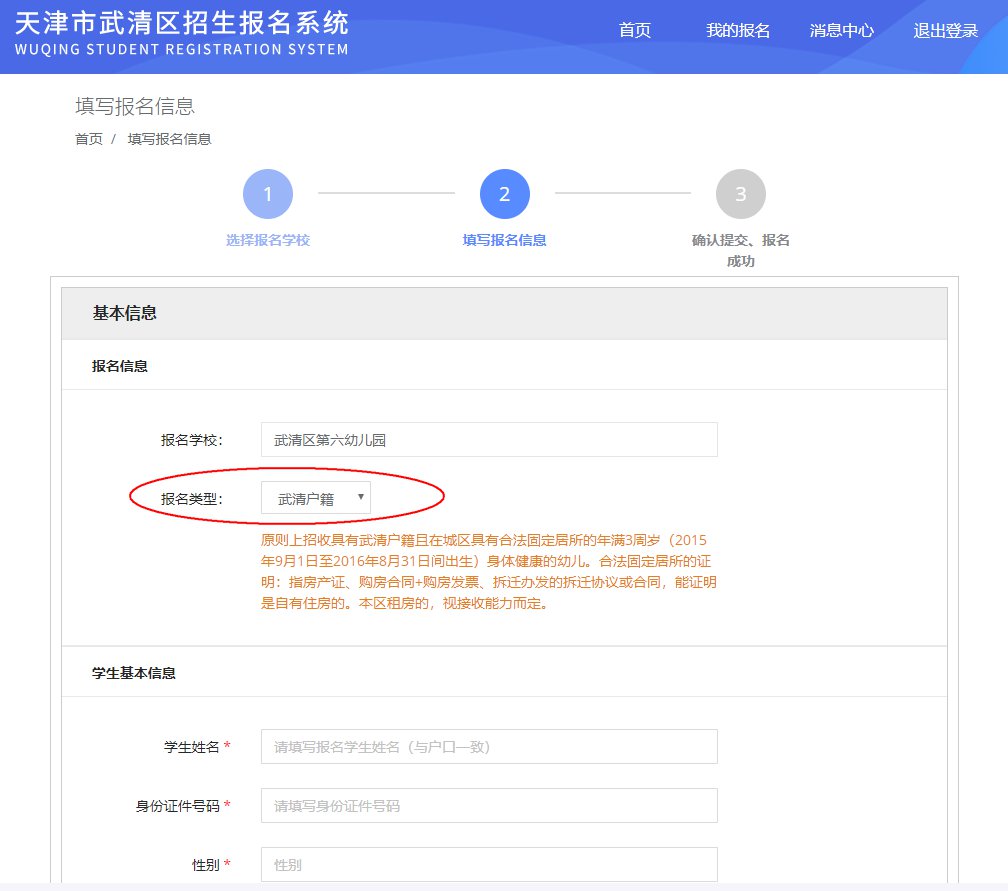Select the 选择报名学校 step label
The width and height of the screenshot is (1008, 891).
pos(268,240)
